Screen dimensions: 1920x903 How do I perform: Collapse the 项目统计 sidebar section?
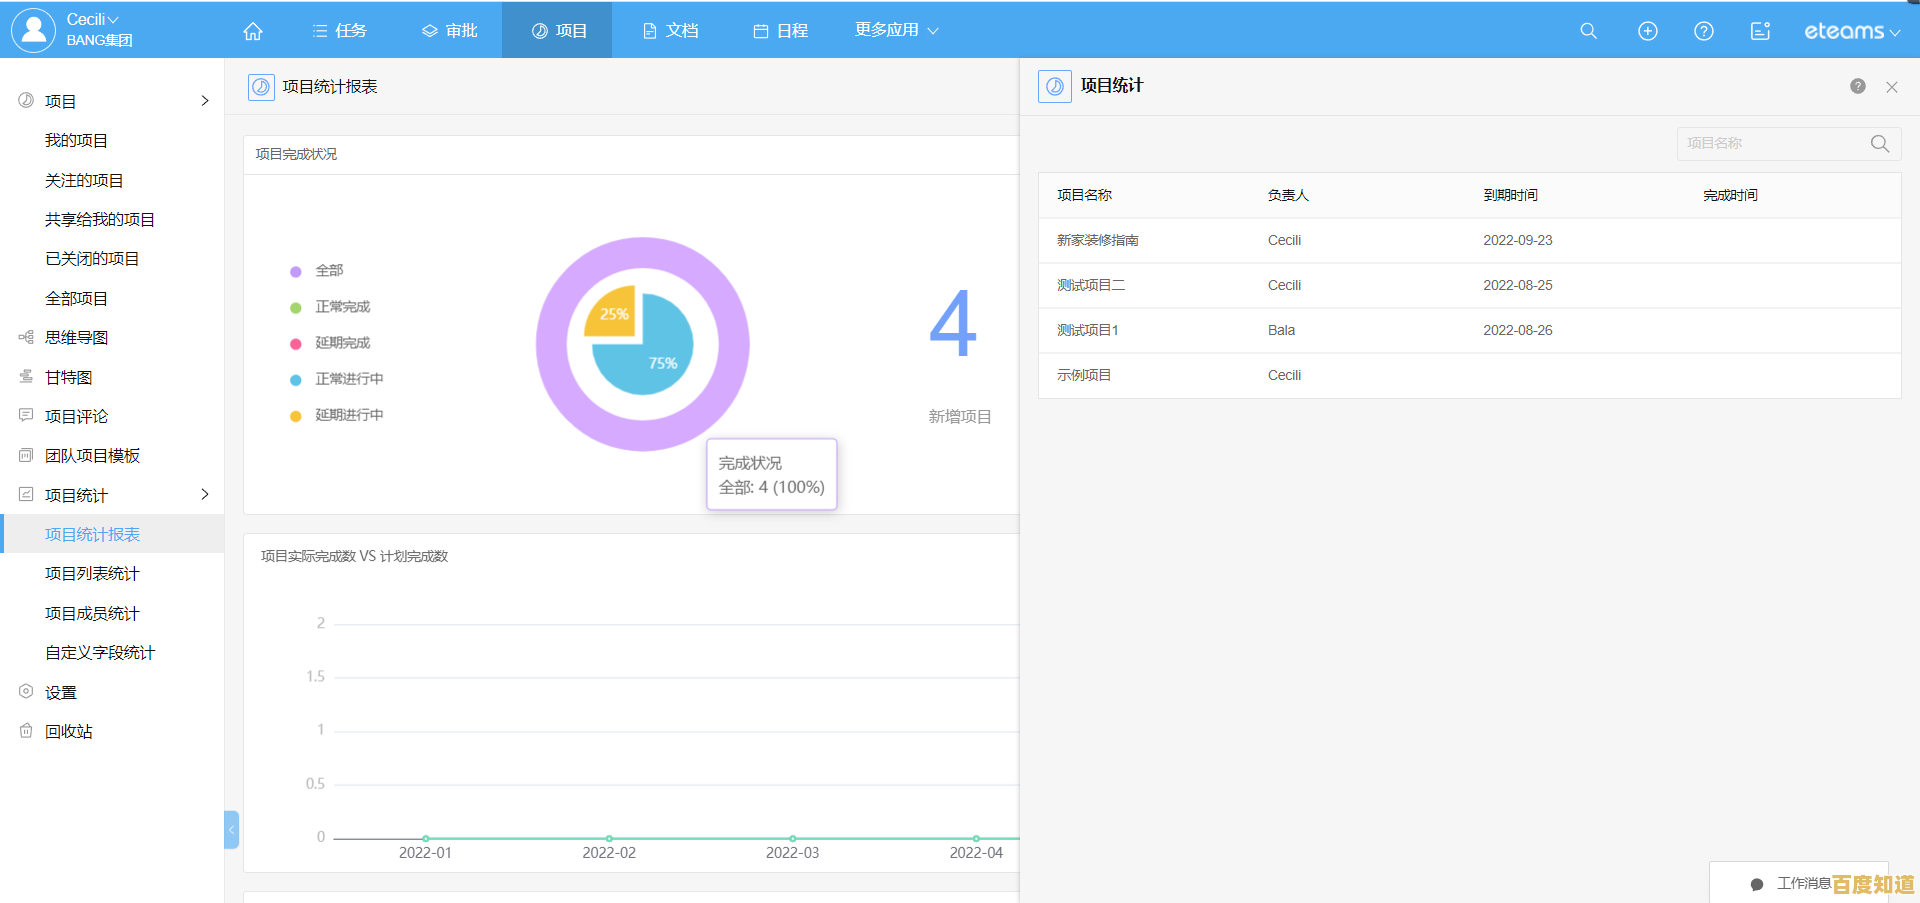[205, 494]
